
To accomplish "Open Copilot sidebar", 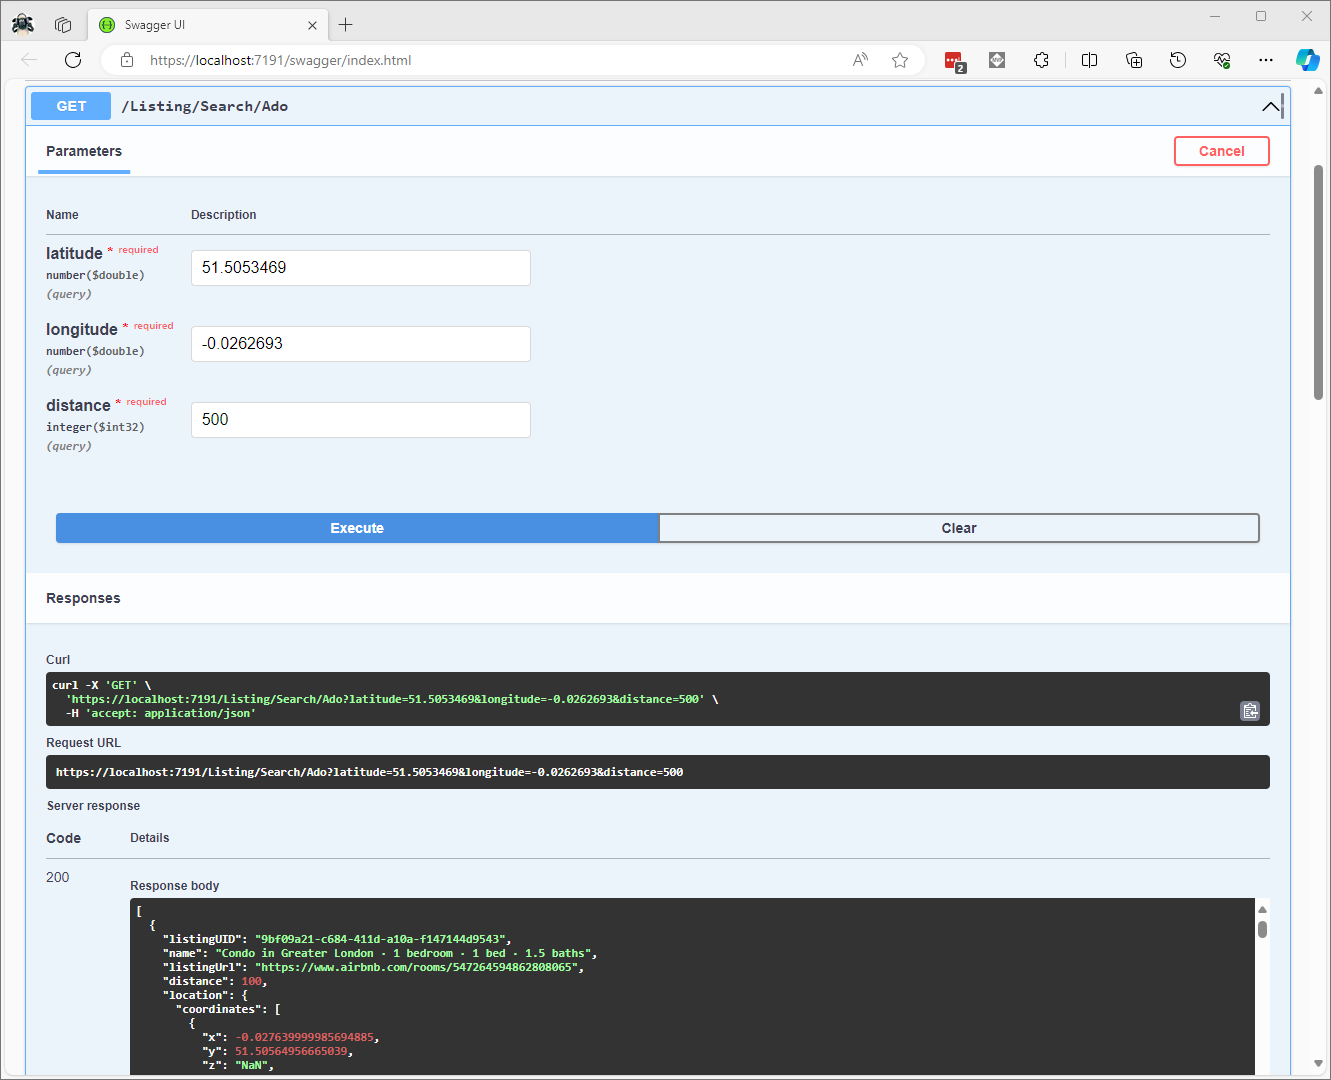I will point(1307,60).
